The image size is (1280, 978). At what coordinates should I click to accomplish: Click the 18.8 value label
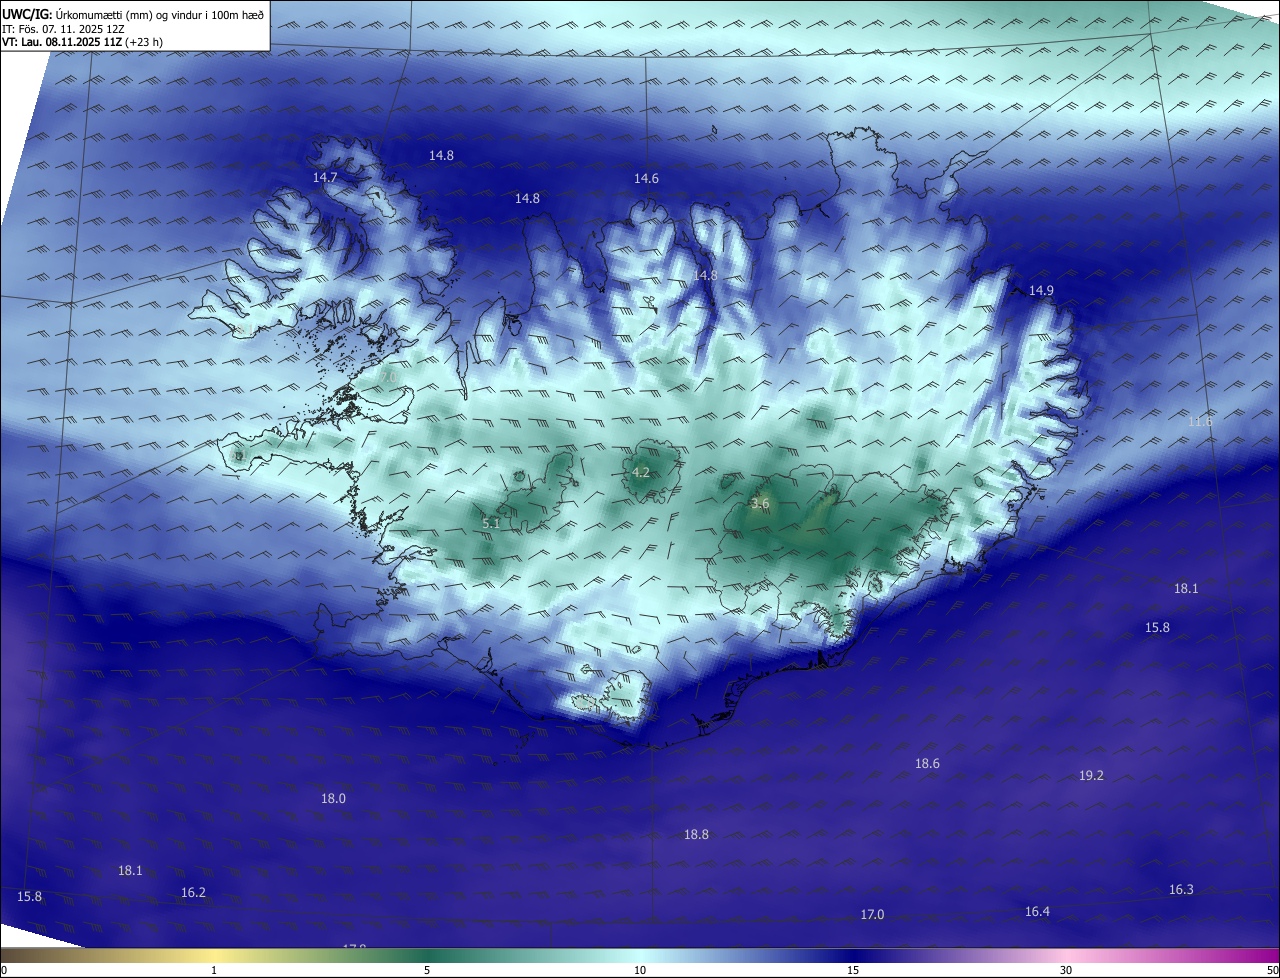[x=696, y=834]
